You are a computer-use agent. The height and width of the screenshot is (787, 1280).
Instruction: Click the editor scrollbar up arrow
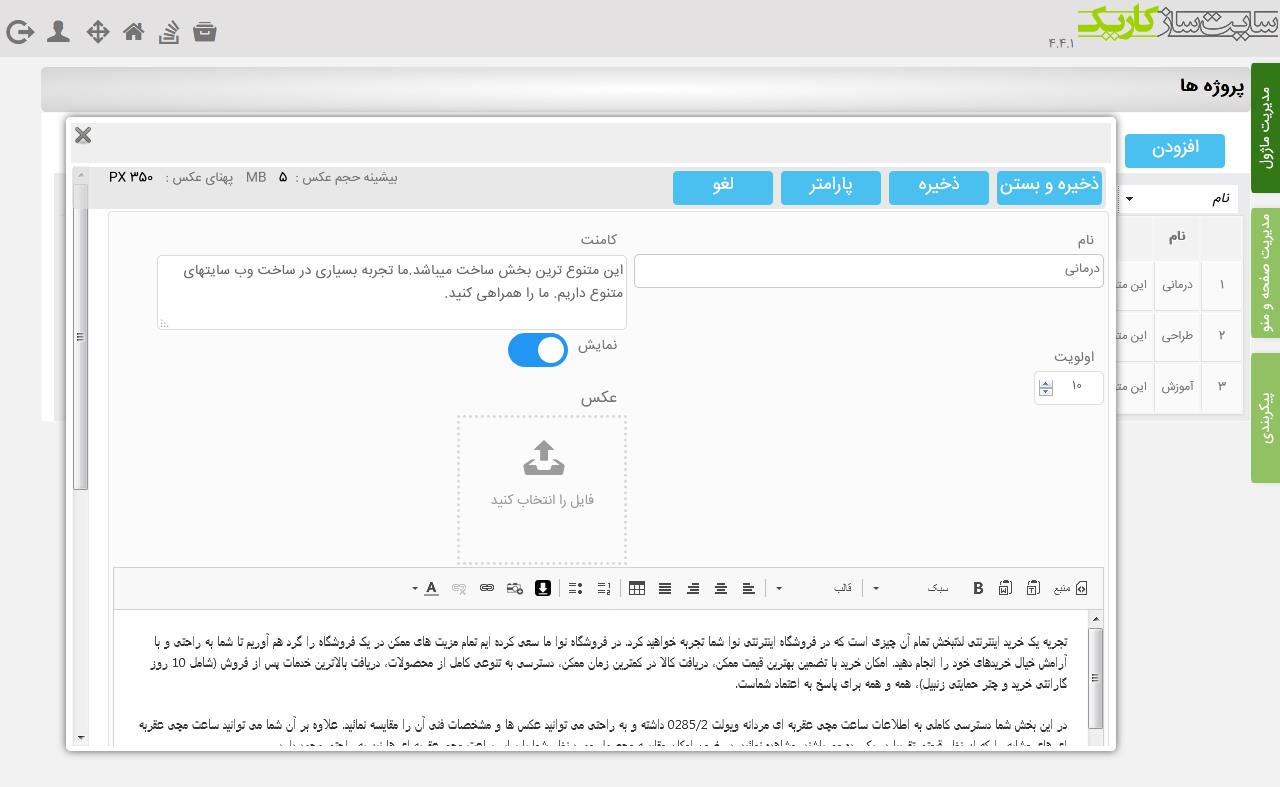[x=1096, y=619]
